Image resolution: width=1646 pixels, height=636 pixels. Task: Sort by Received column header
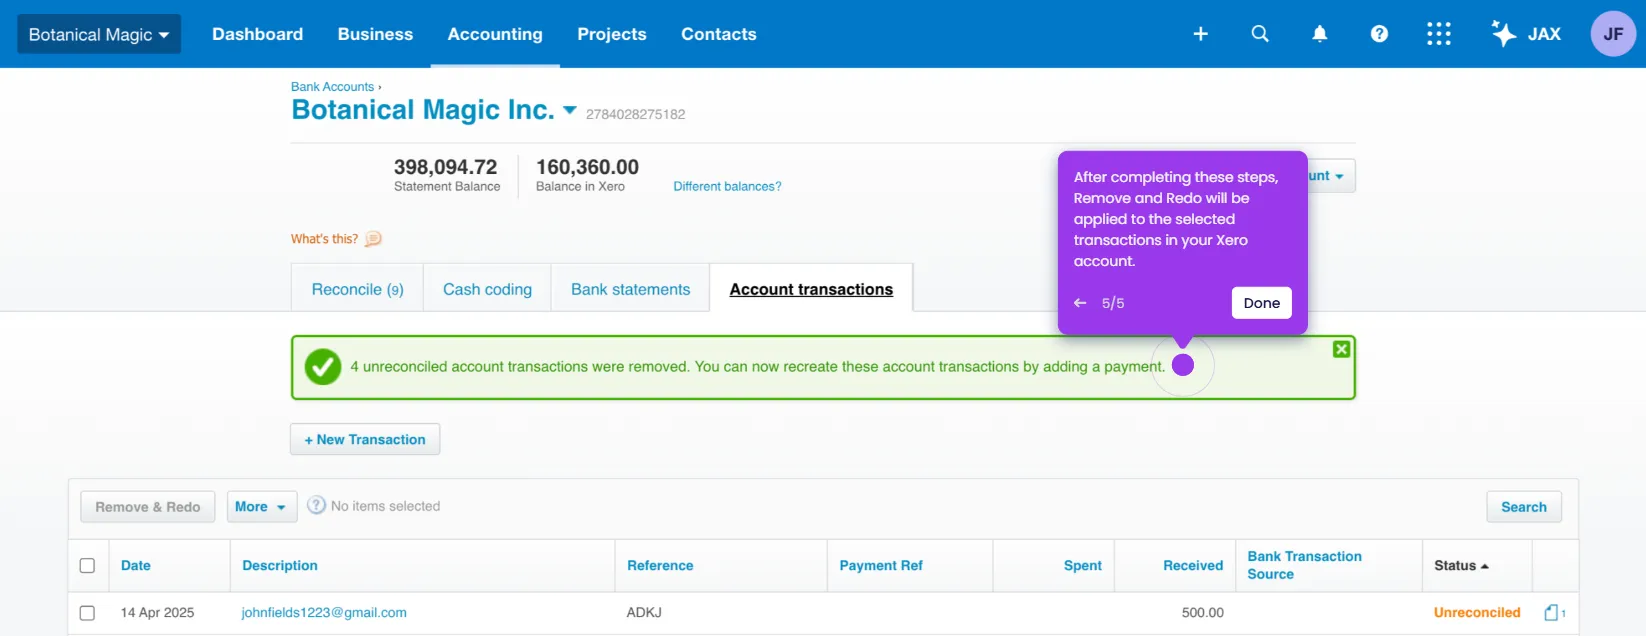coord(1193,566)
